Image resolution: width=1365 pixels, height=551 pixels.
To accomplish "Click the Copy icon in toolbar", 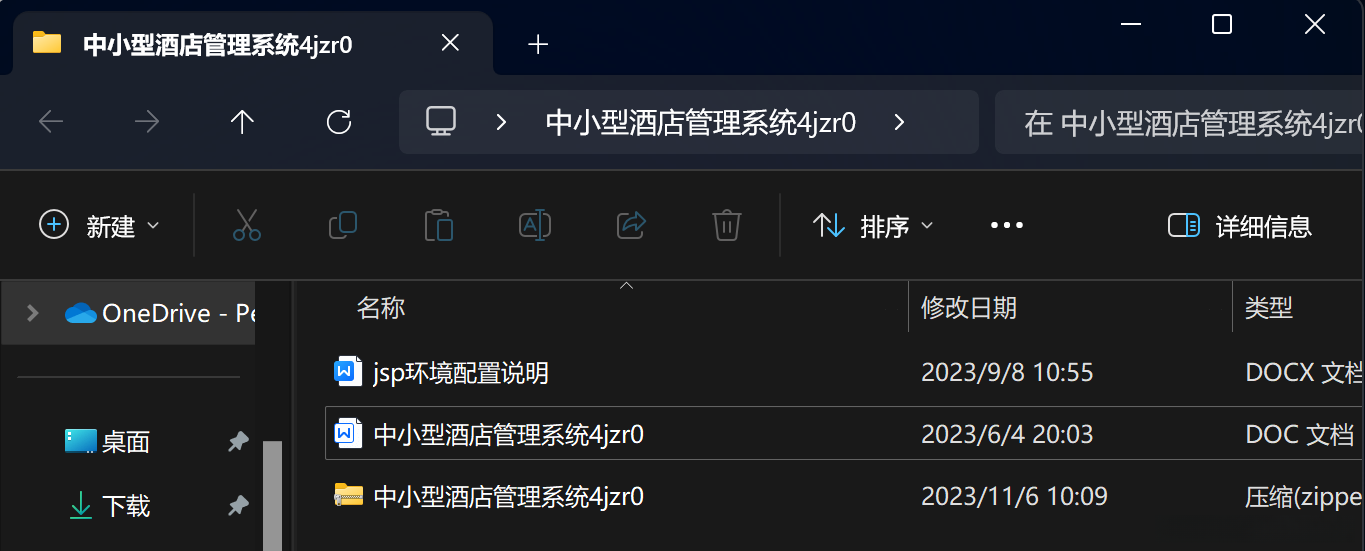I will tap(343, 225).
